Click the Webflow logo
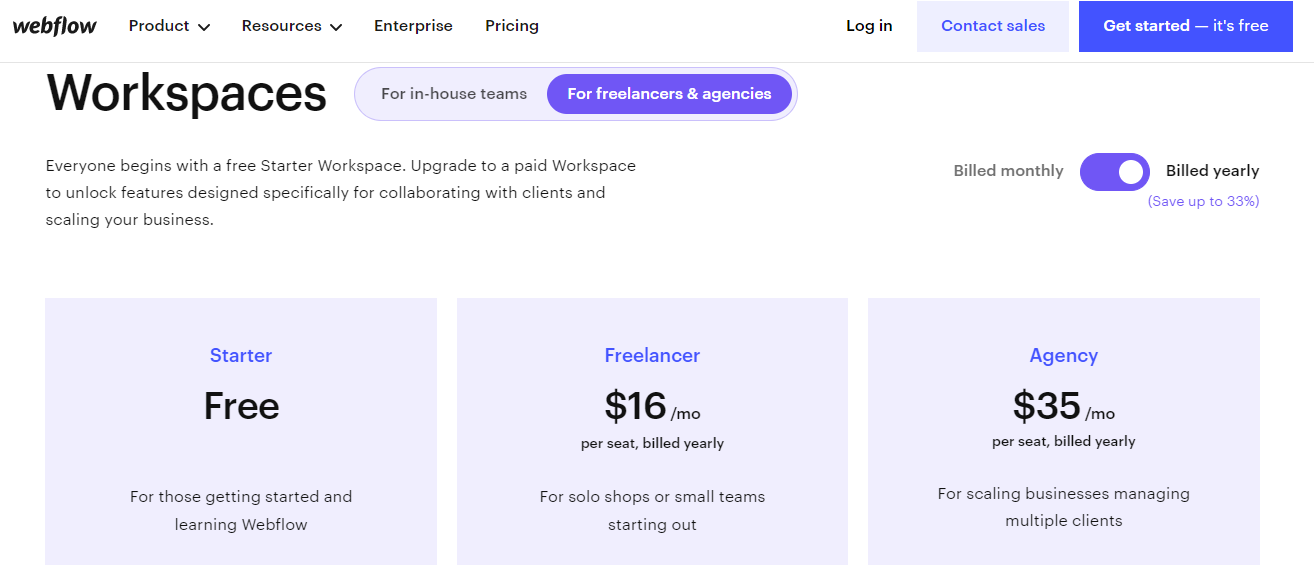Screen dimensions: 1314x565 (x=55, y=26)
